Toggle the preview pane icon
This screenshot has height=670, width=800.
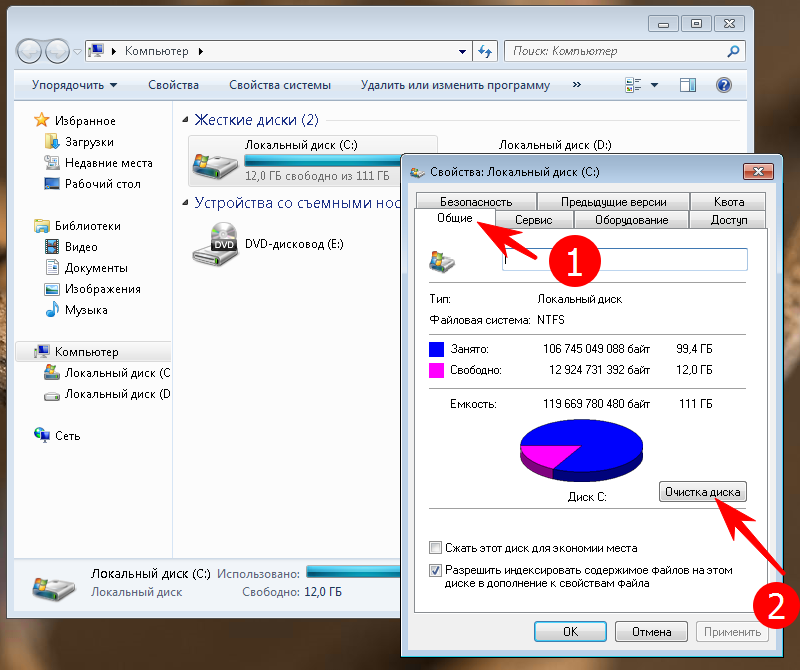(687, 85)
